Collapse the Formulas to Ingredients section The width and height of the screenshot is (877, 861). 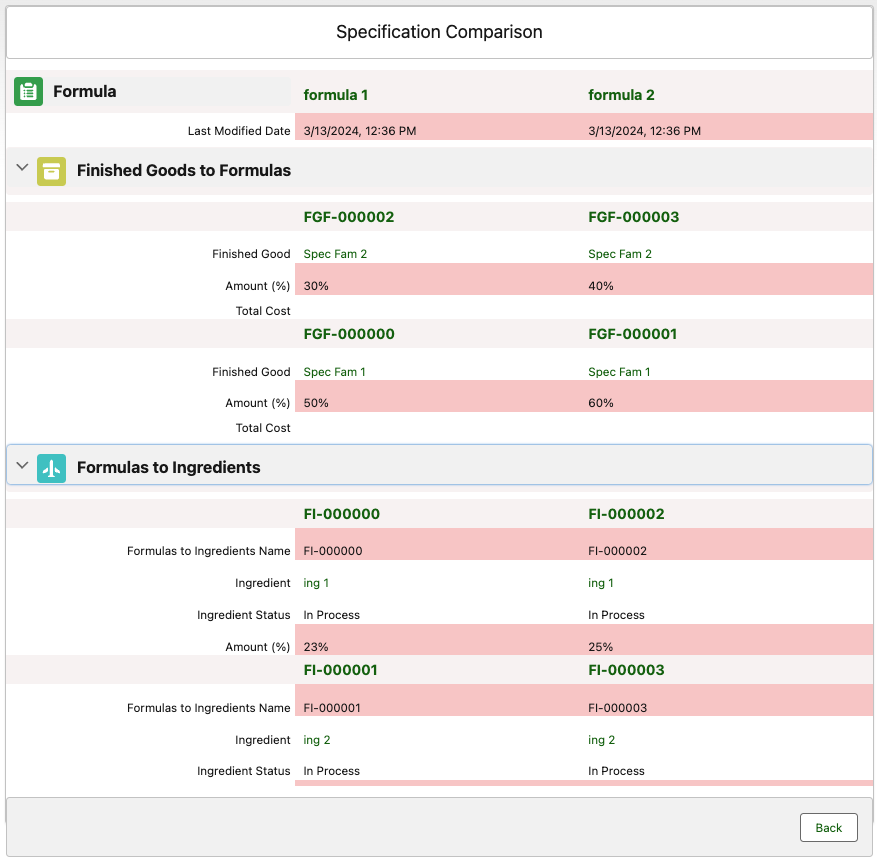click(22, 466)
